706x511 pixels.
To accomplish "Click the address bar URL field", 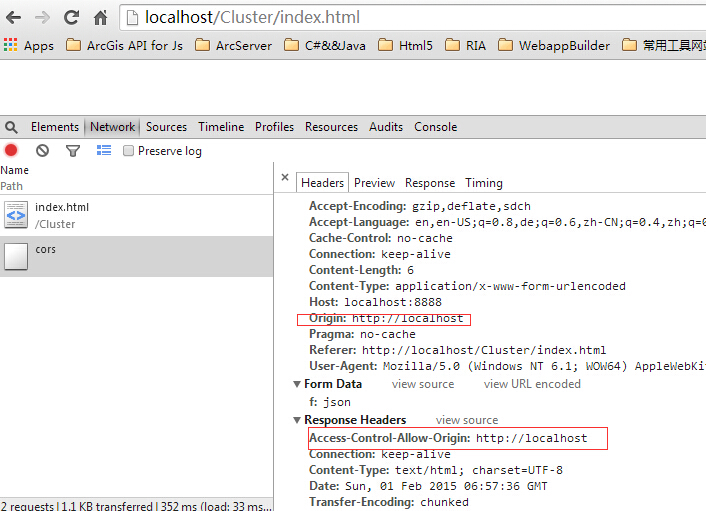I will click(400, 17).
